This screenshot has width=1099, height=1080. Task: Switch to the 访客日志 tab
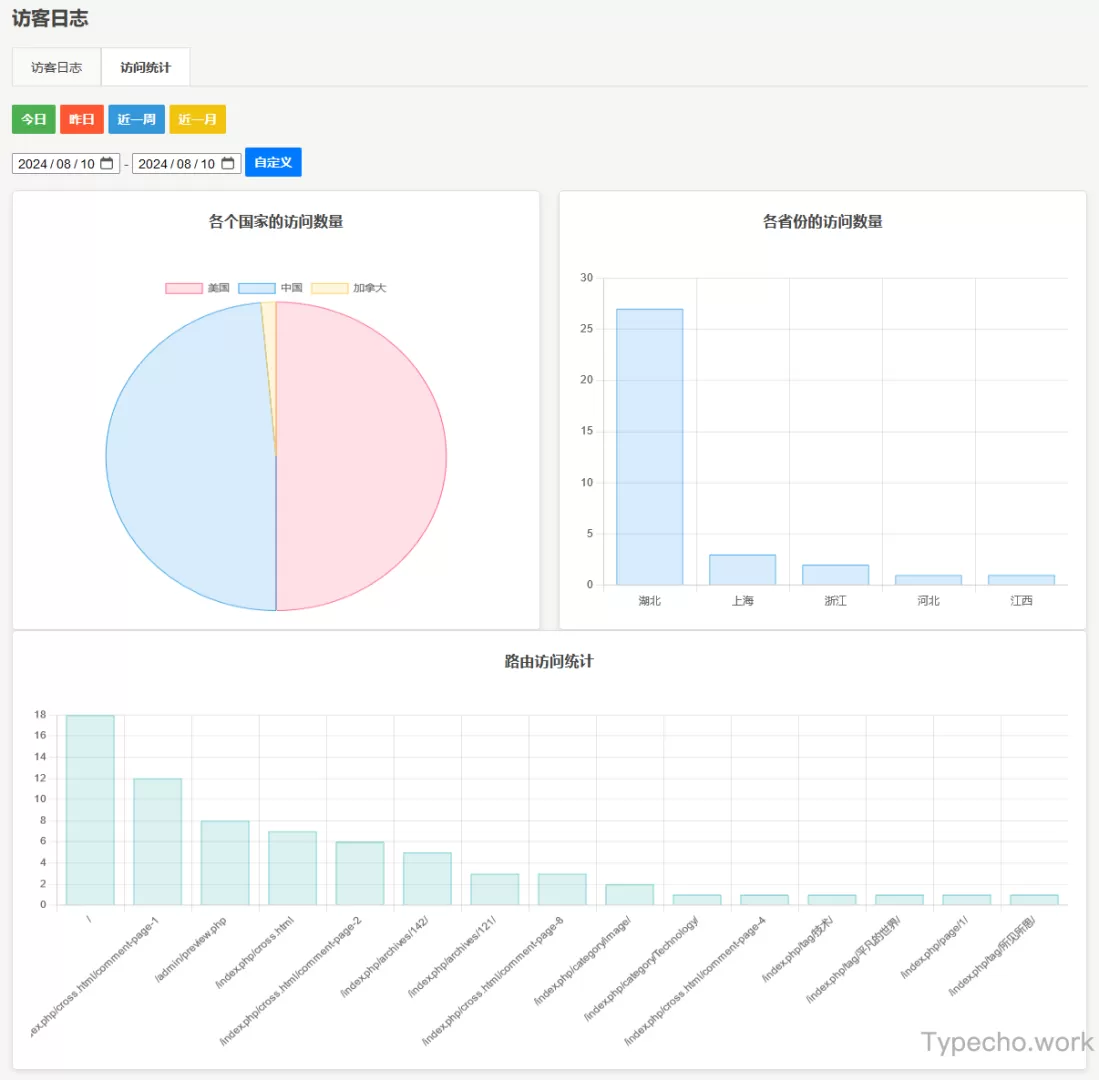[57, 68]
